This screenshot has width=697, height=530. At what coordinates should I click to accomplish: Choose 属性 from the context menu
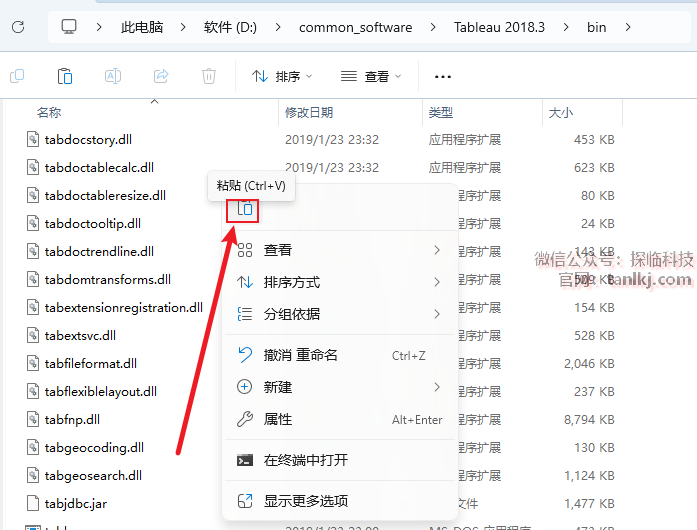tap(340, 419)
